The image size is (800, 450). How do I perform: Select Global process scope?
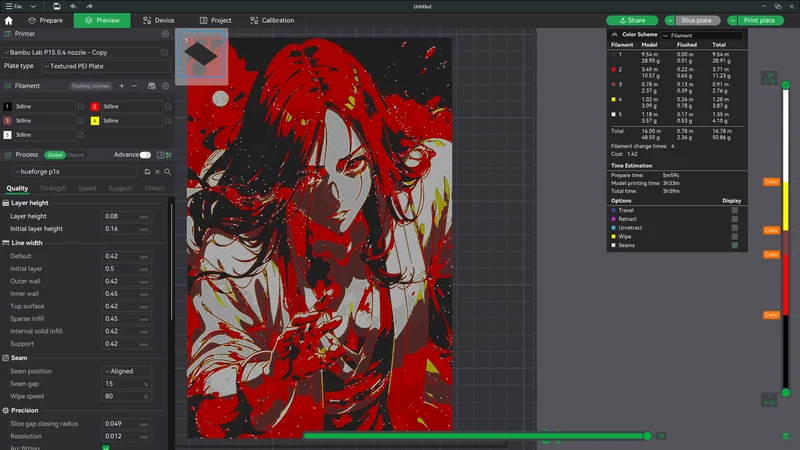(x=55, y=155)
